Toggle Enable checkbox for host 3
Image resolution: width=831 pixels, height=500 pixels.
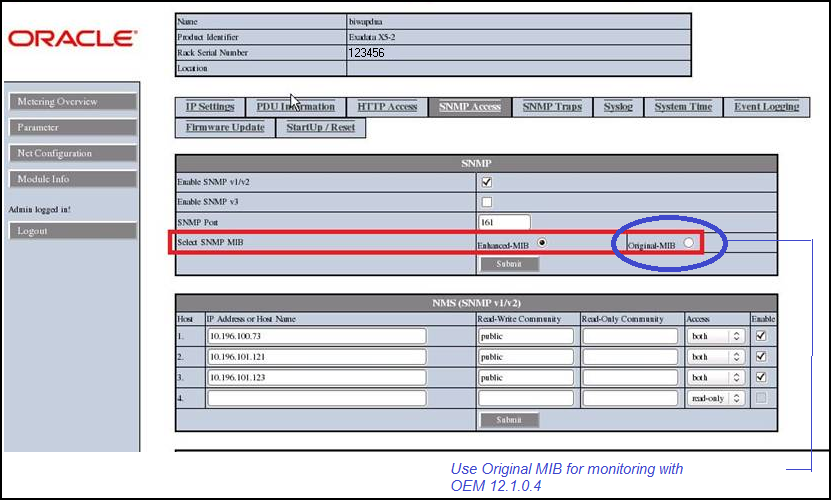click(x=761, y=377)
